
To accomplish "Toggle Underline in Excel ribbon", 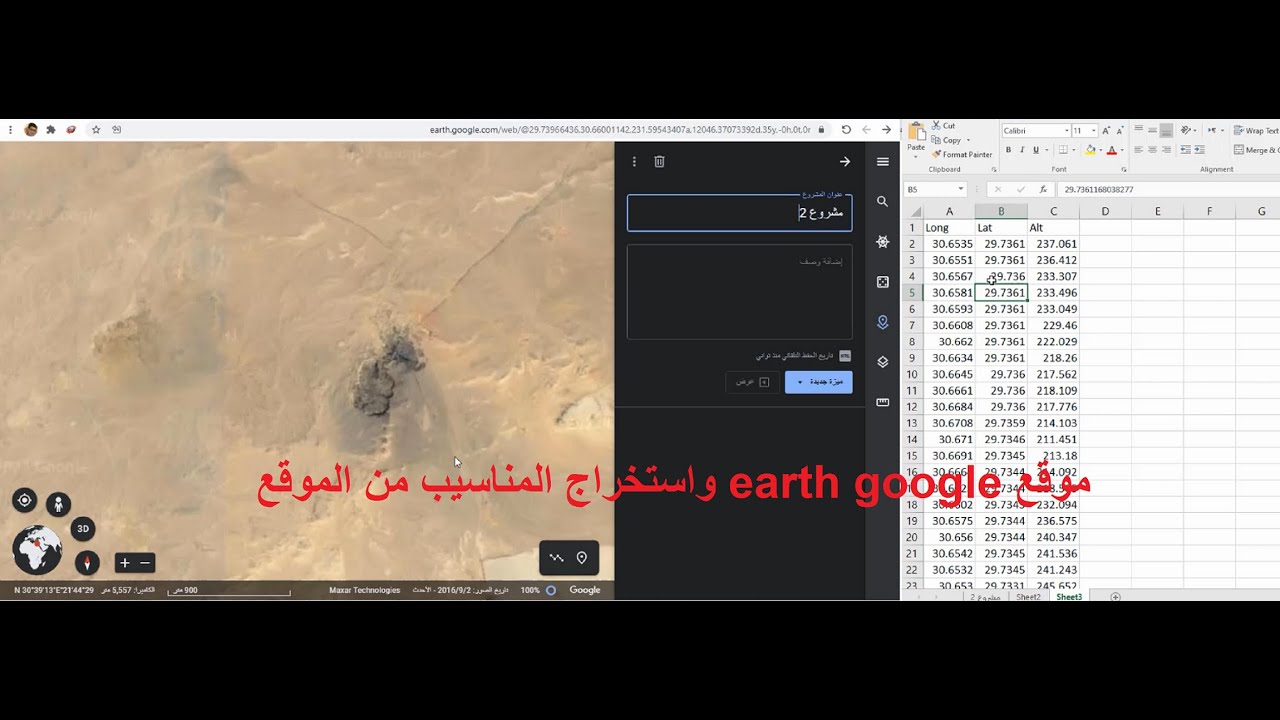I will pyautogui.click(x=1036, y=150).
